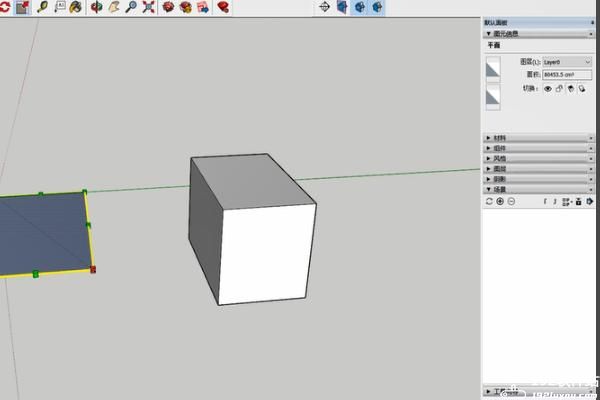The height and width of the screenshot is (400, 600).
Task: Select the Text label tool
Action: point(60,7)
